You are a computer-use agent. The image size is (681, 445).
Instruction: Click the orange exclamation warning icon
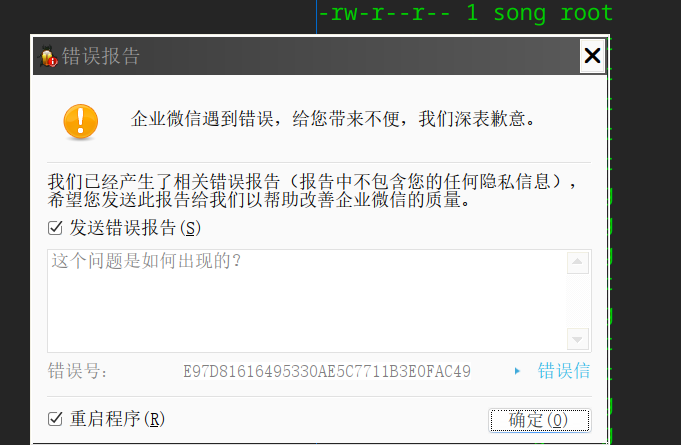pyautogui.click(x=80, y=122)
